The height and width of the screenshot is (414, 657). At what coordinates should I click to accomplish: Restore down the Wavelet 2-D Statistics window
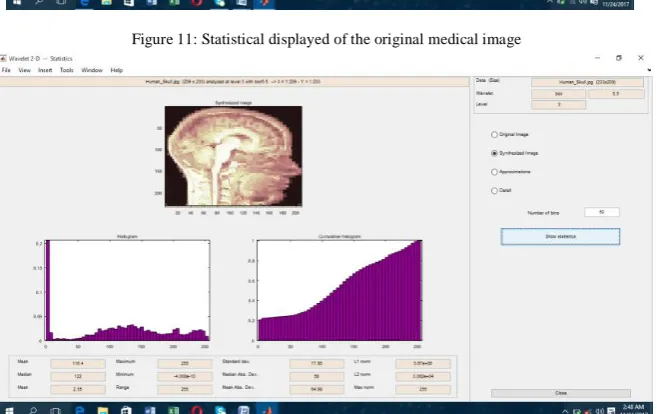(619, 58)
